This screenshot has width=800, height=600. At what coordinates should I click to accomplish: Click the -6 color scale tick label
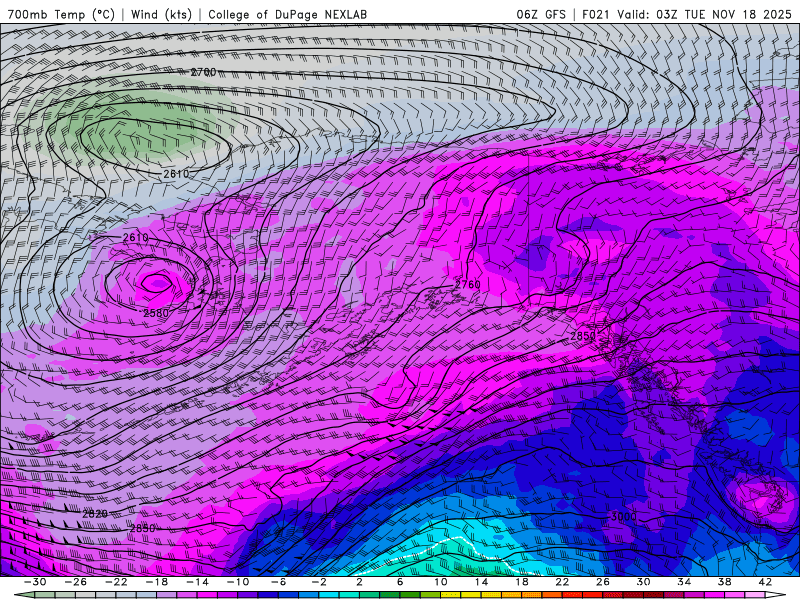coord(278,582)
